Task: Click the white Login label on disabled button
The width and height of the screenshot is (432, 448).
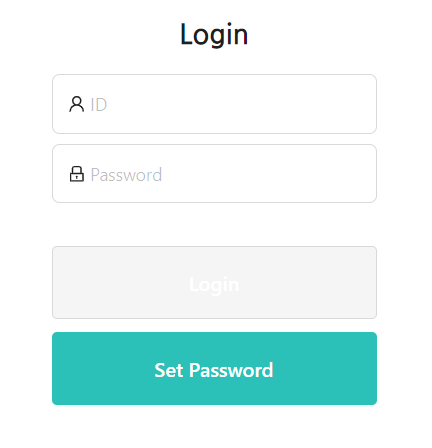Action: point(214,285)
